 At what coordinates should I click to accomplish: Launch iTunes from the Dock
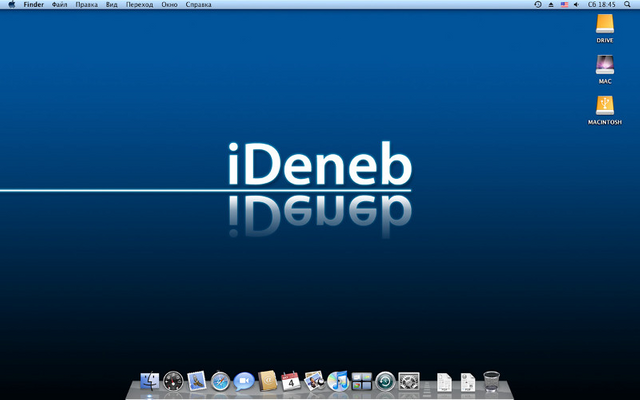coord(338,381)
